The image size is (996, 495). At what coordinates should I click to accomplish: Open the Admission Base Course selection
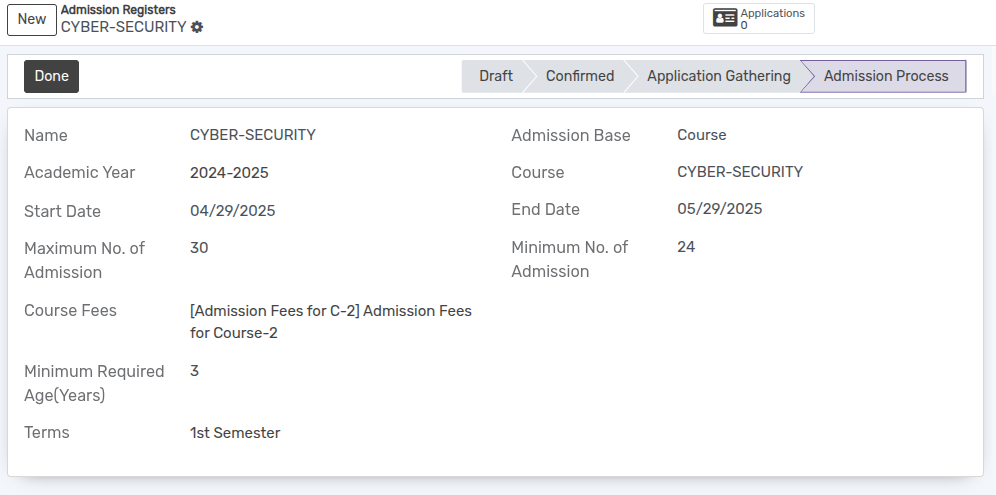pyautogui.click(x=702, y=135)
